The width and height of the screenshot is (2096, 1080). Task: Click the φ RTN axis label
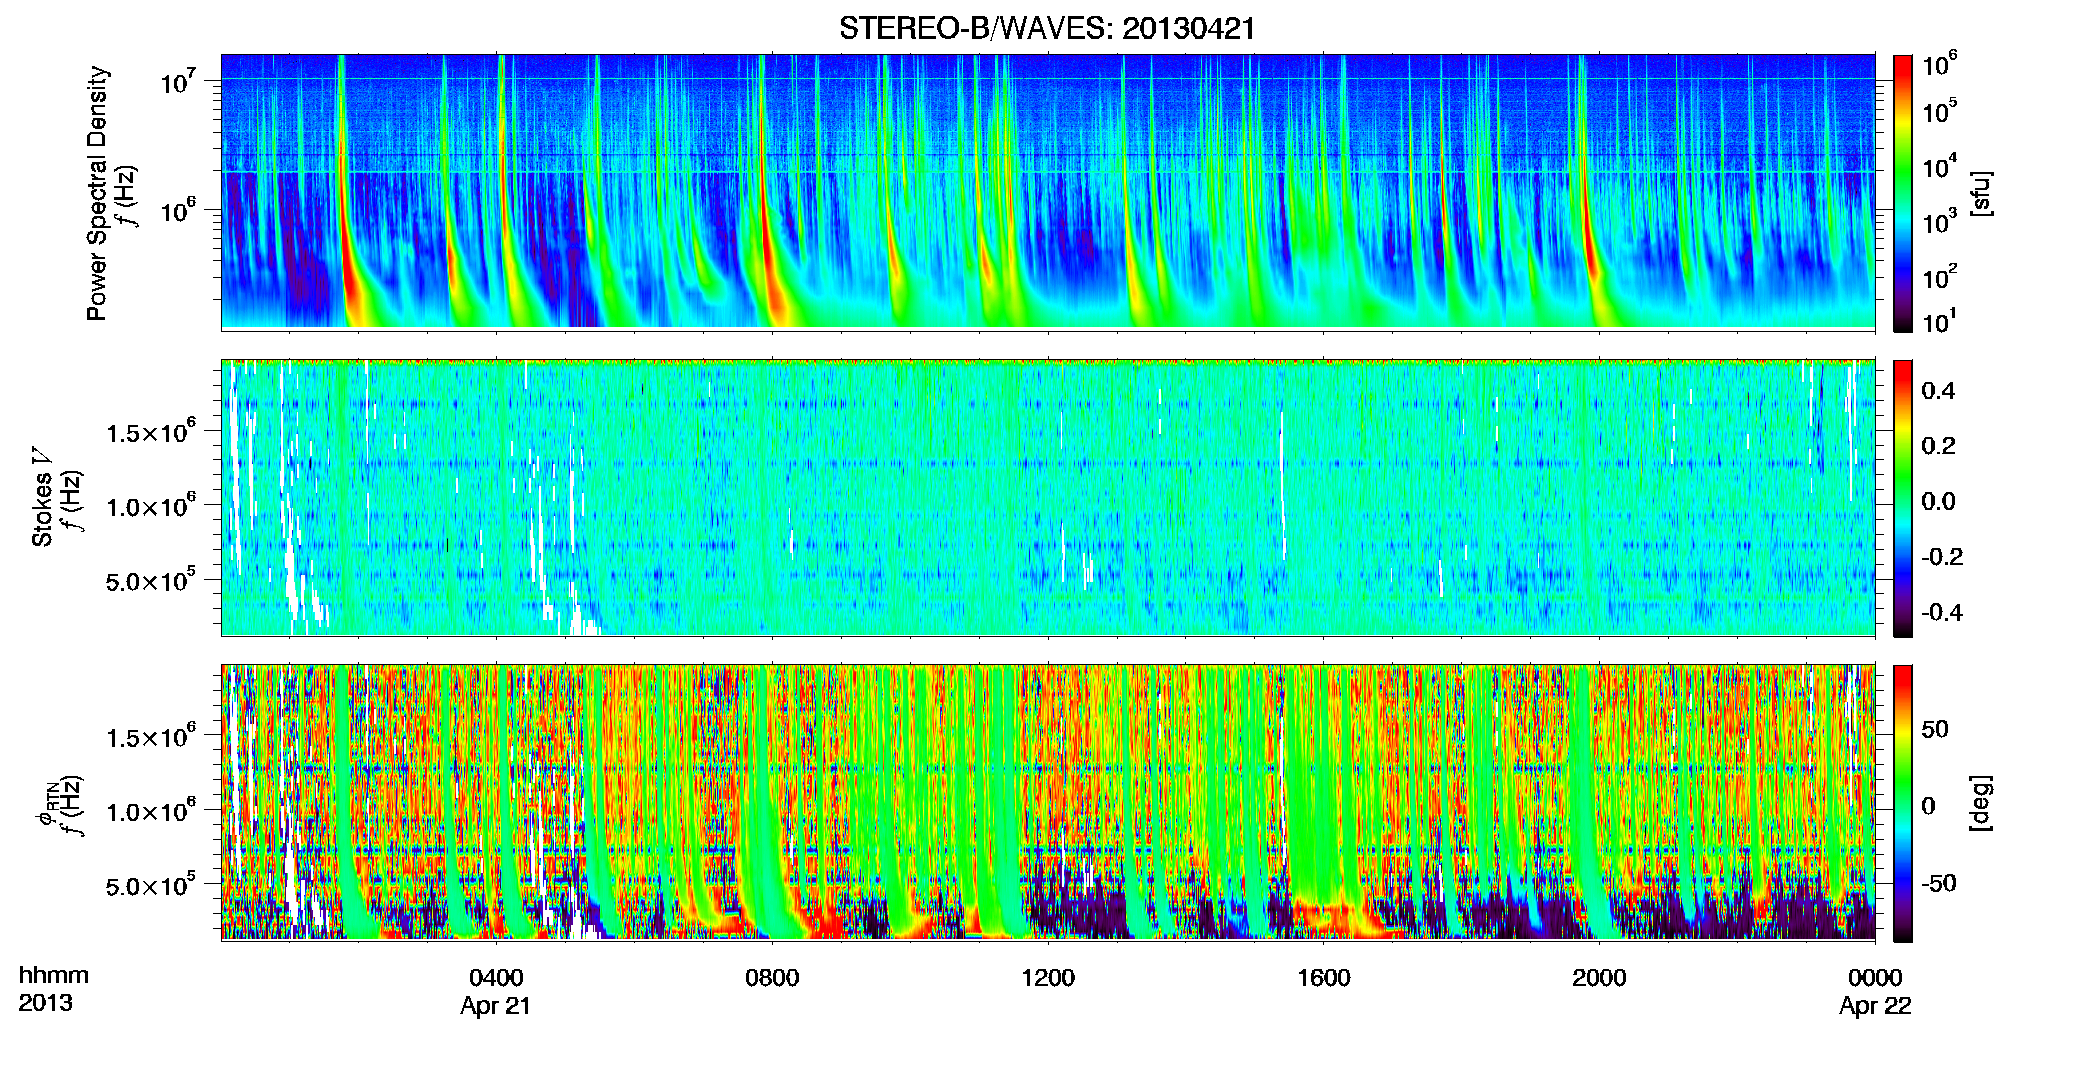pos(47,803)
